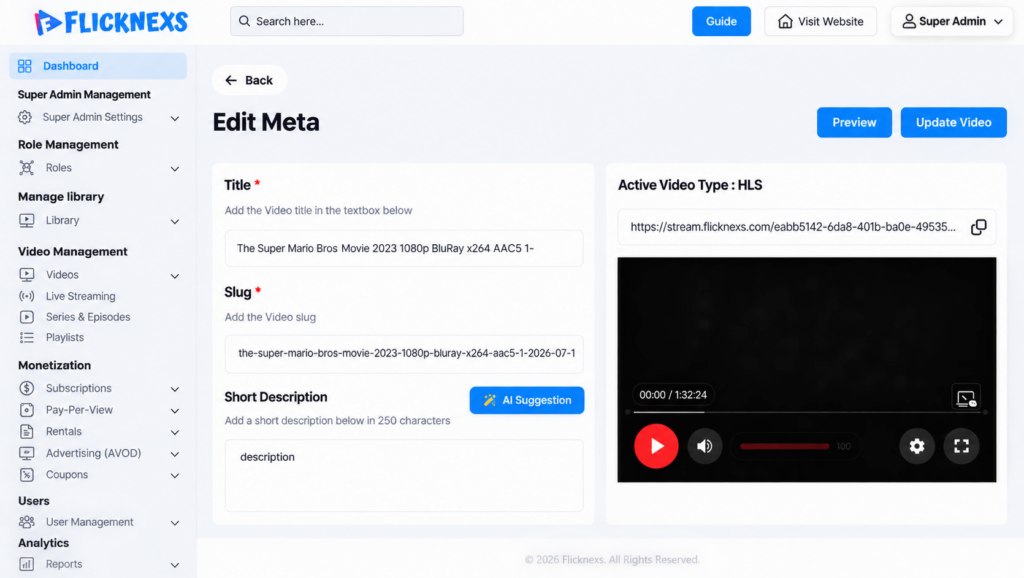Expand the Pay-Per-View chevron
Screen dimensions: 1024x578
click(175, 411)
